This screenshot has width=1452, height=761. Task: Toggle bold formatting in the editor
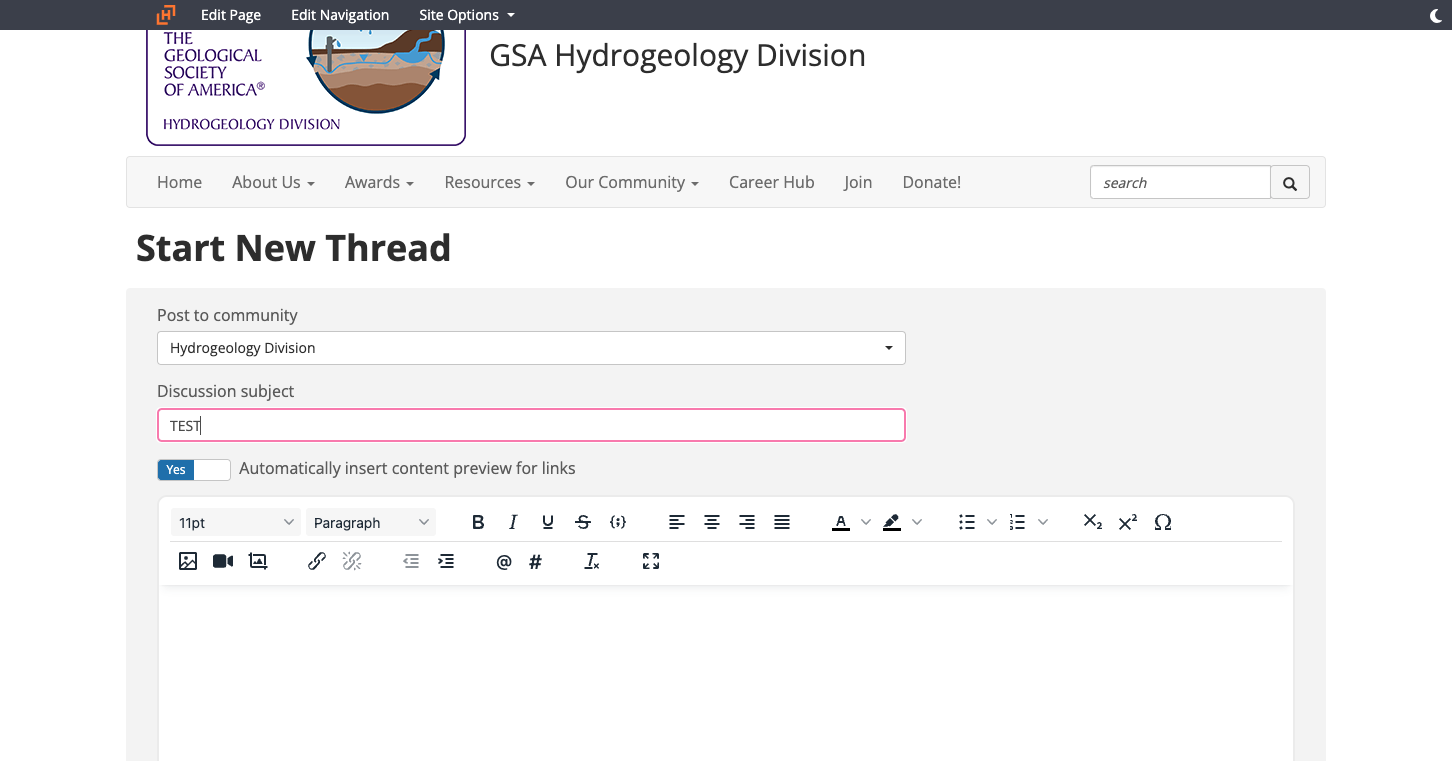coord(478,522)
